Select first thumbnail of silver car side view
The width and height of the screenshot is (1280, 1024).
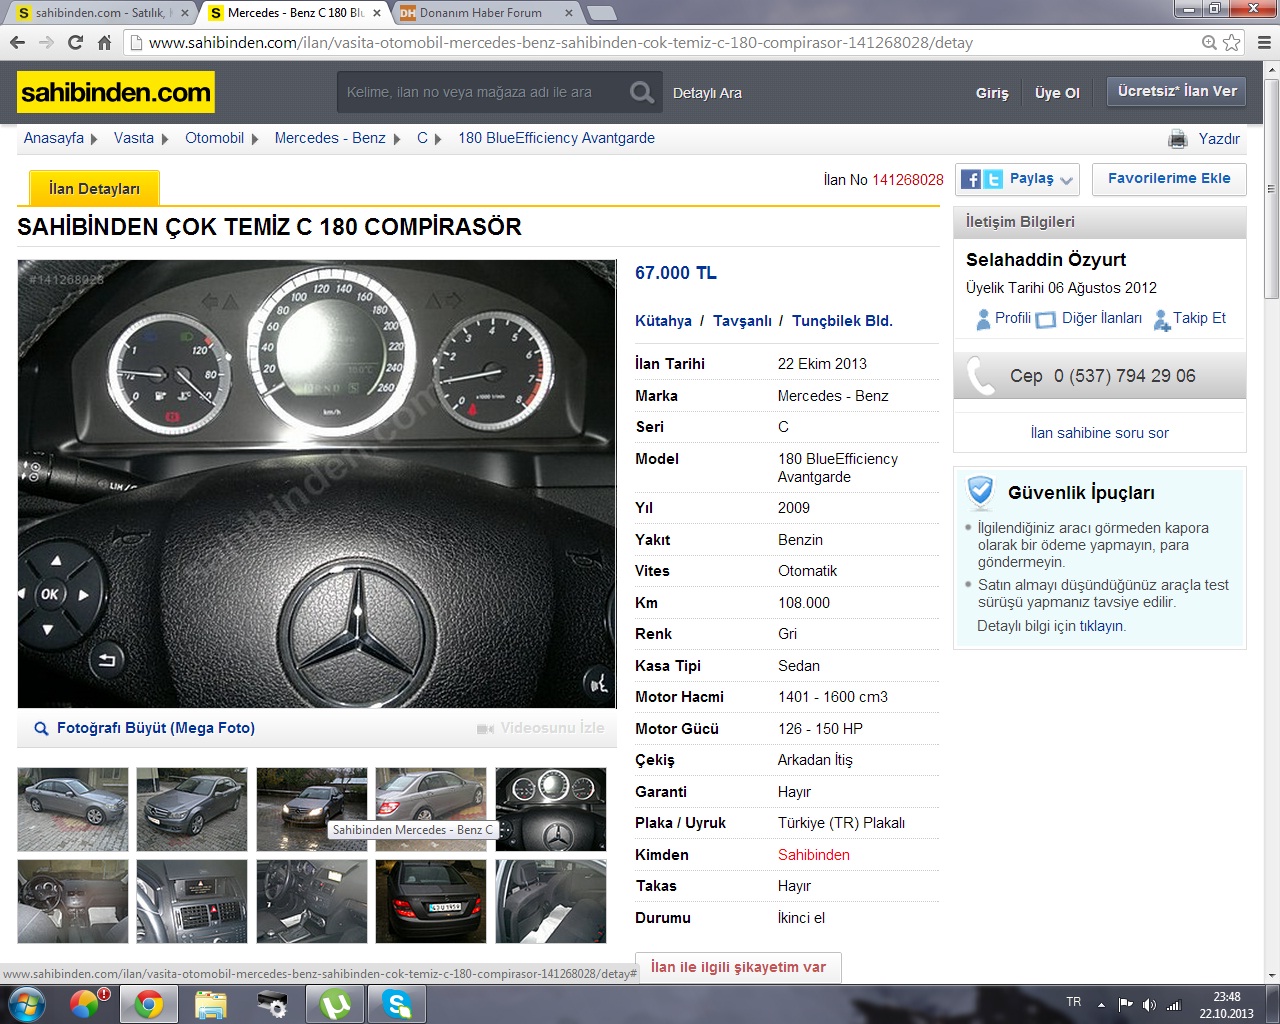tap(73, 809)
